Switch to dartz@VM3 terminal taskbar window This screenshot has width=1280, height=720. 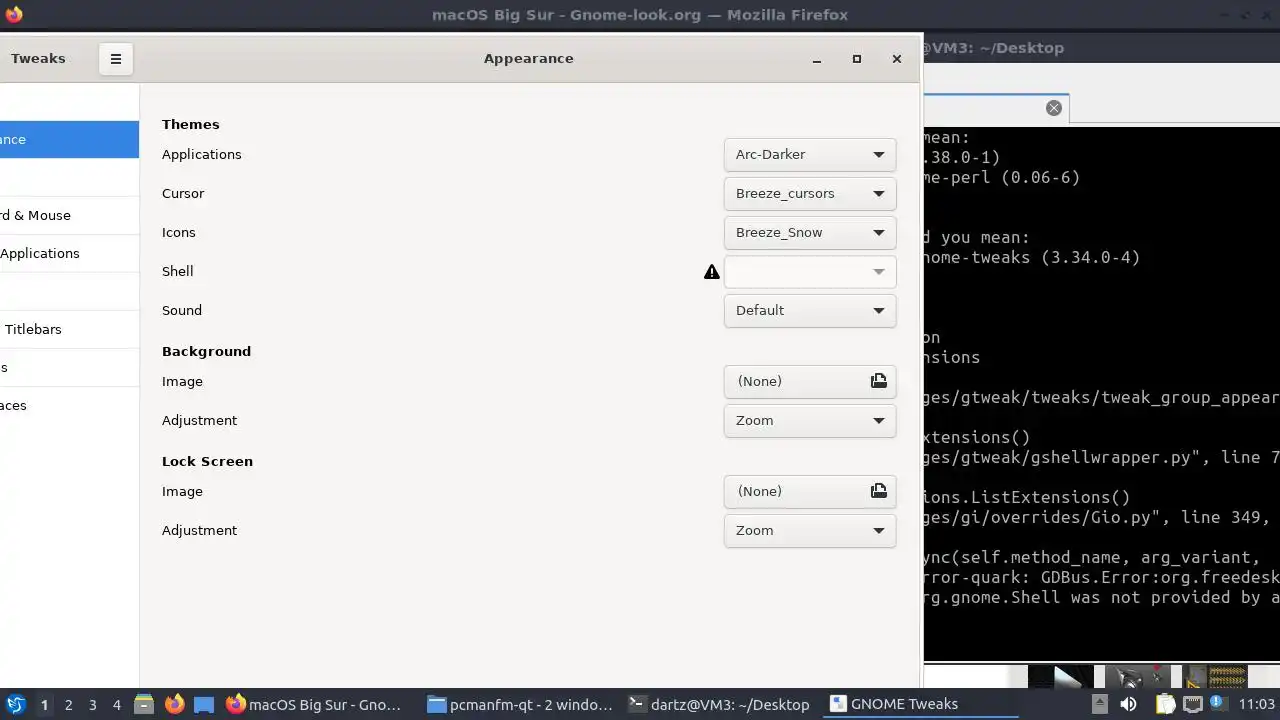tap(721, 704)
